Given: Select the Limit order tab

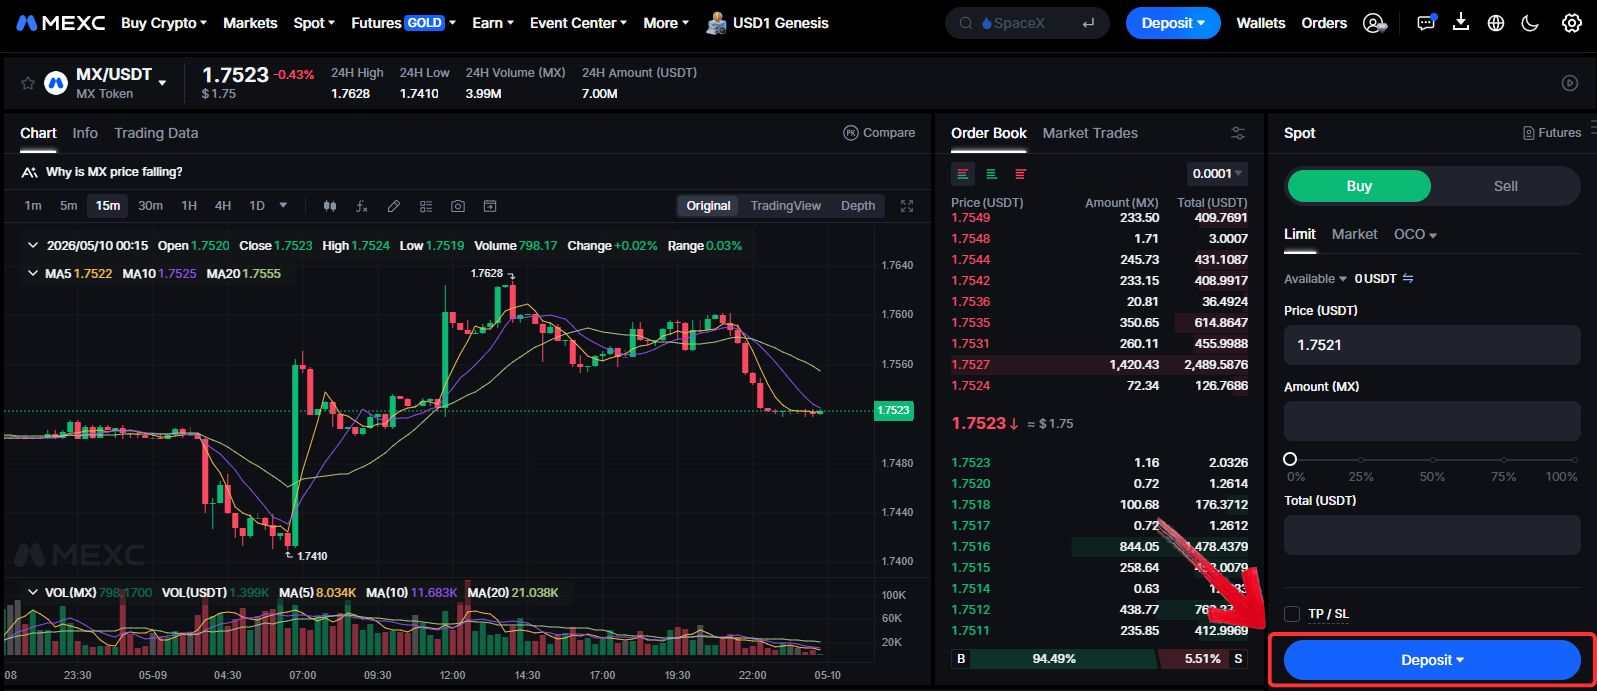Looking at the screenshot, I should 1300,234.
